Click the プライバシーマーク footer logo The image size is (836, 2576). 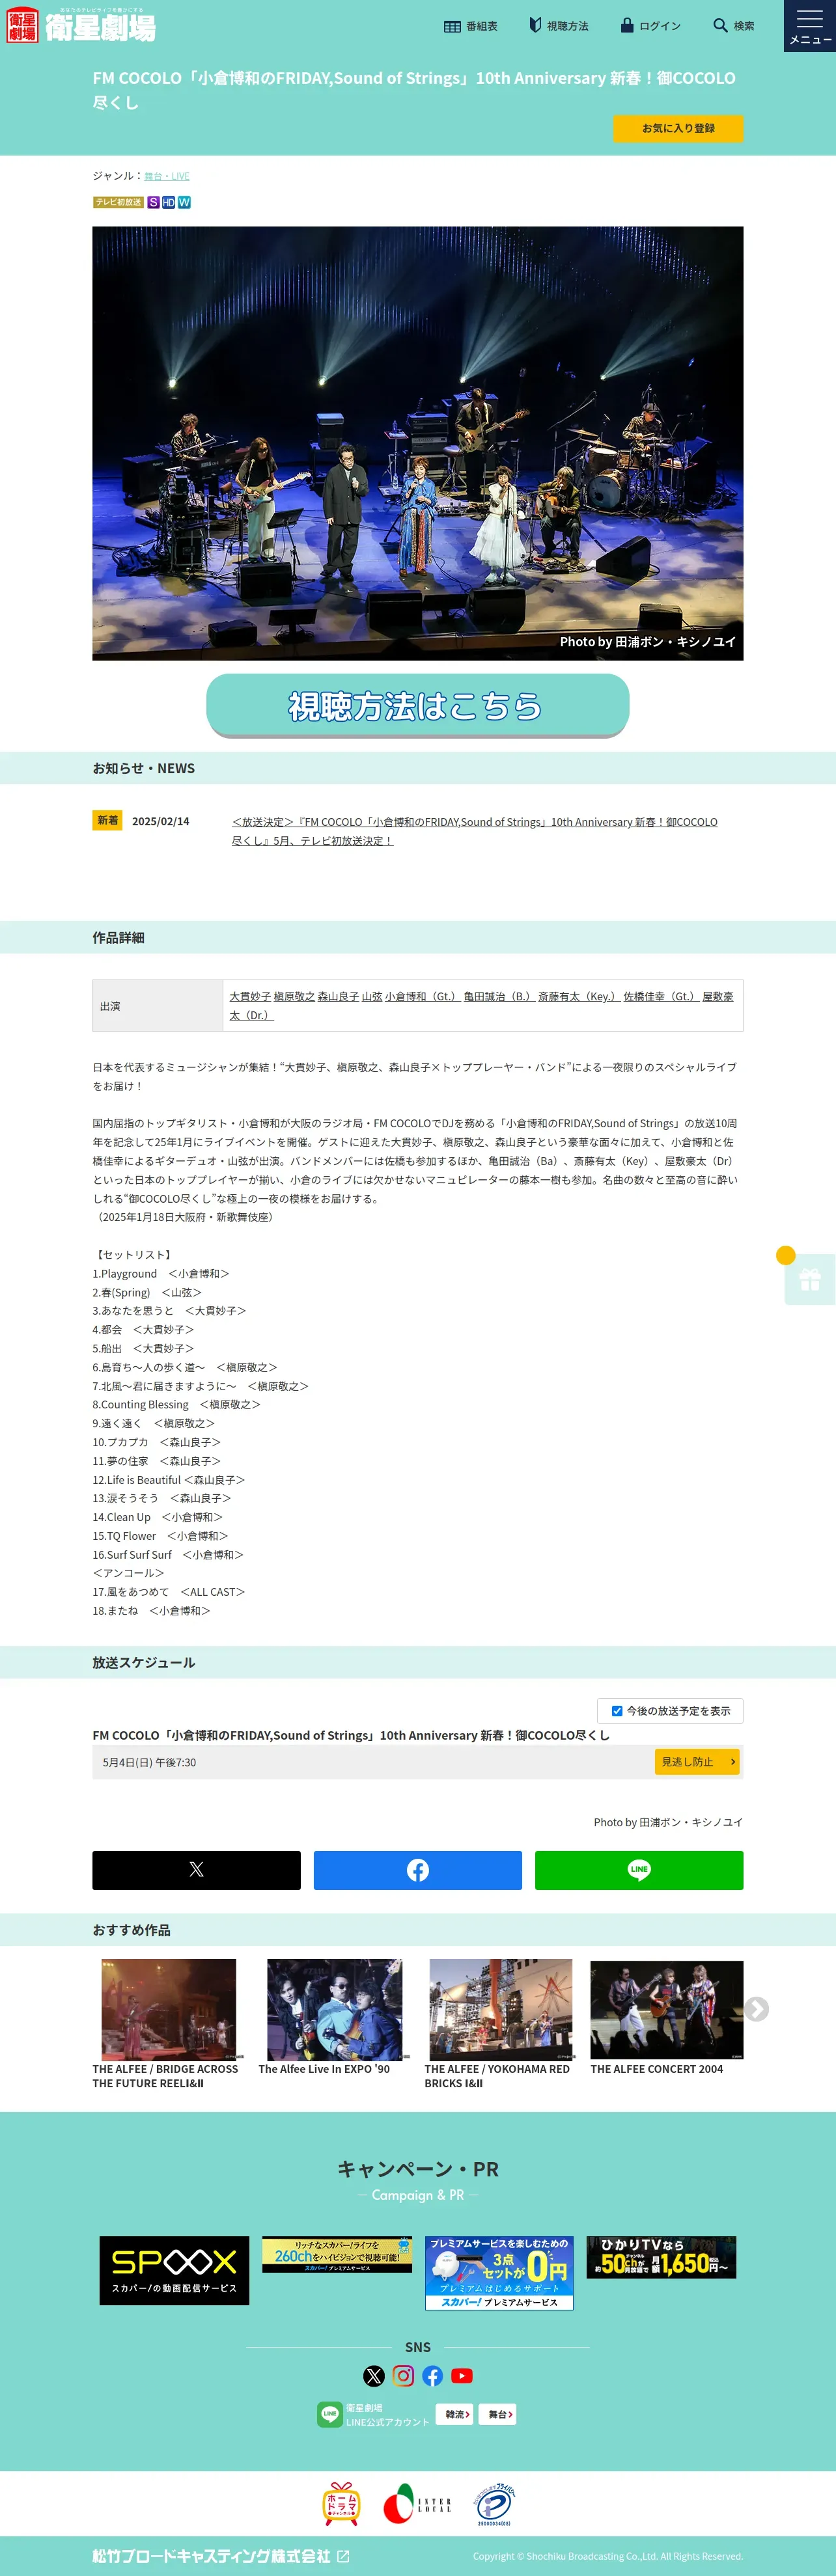(494, 2505)
